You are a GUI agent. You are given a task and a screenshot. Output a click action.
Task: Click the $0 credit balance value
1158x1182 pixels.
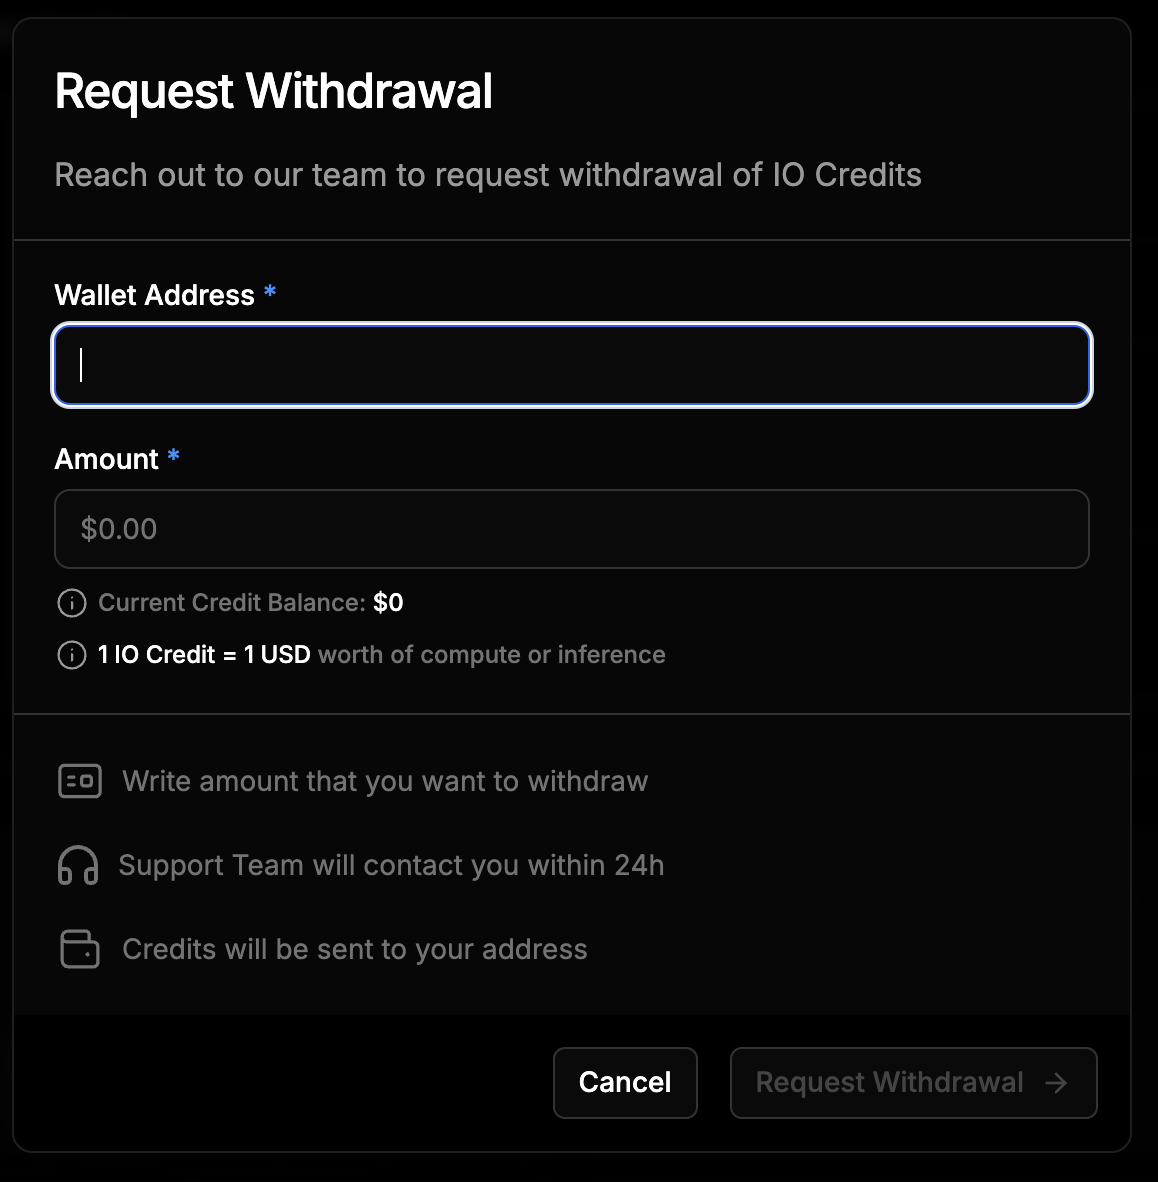(x=388, y=602)
